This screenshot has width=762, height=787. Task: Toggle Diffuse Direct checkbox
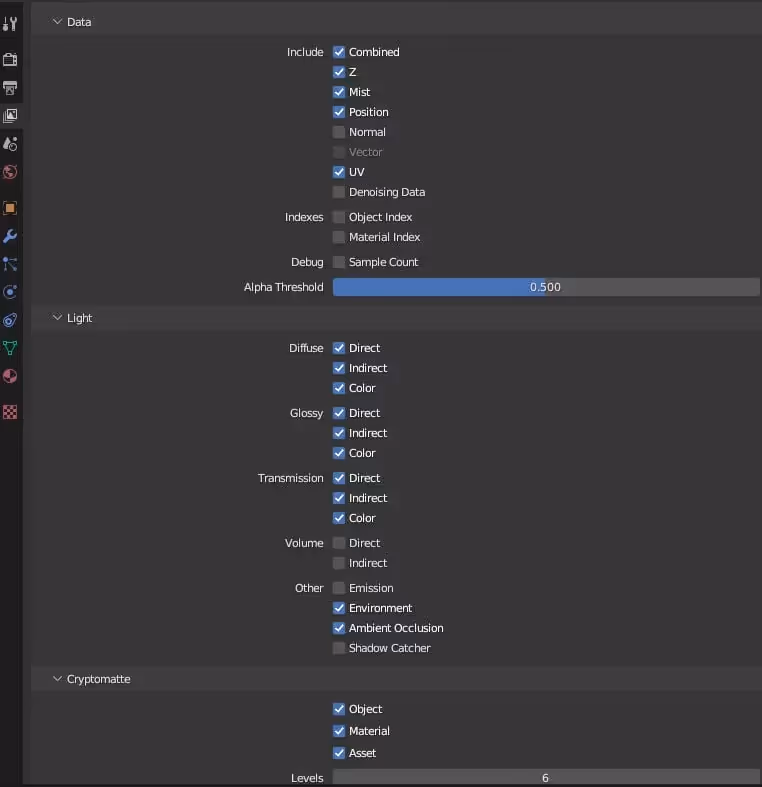[339, 348]
